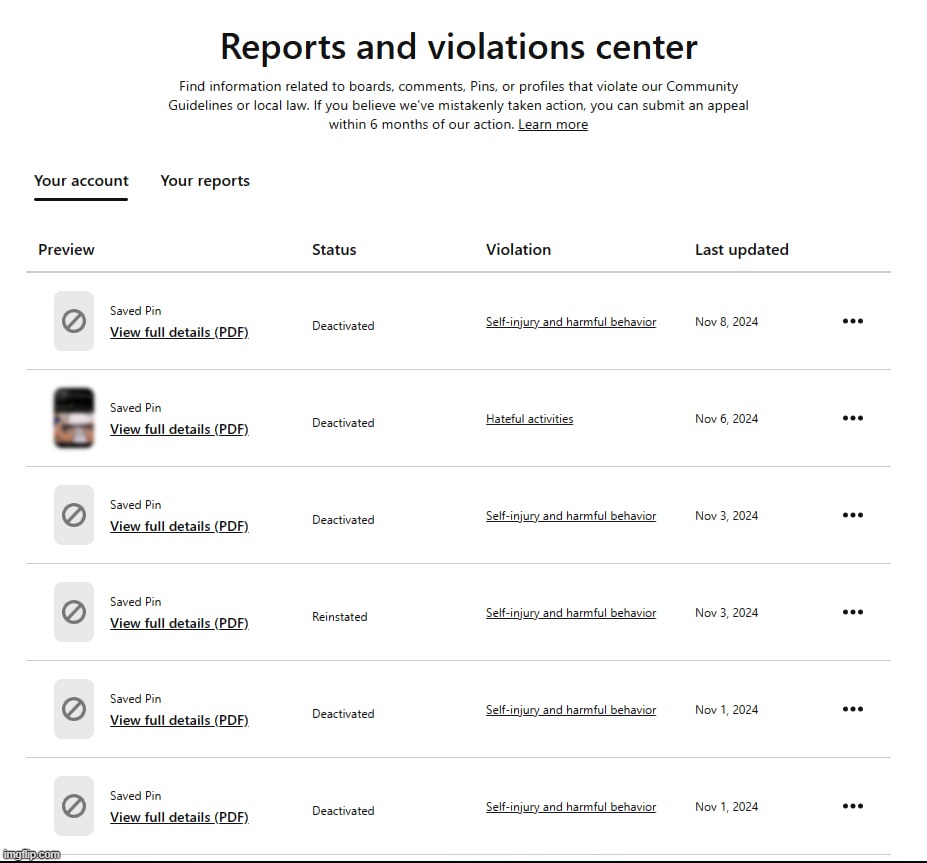View full details PDF in last row
Viewport: 927px width, 863px height.
click(179, 817)
